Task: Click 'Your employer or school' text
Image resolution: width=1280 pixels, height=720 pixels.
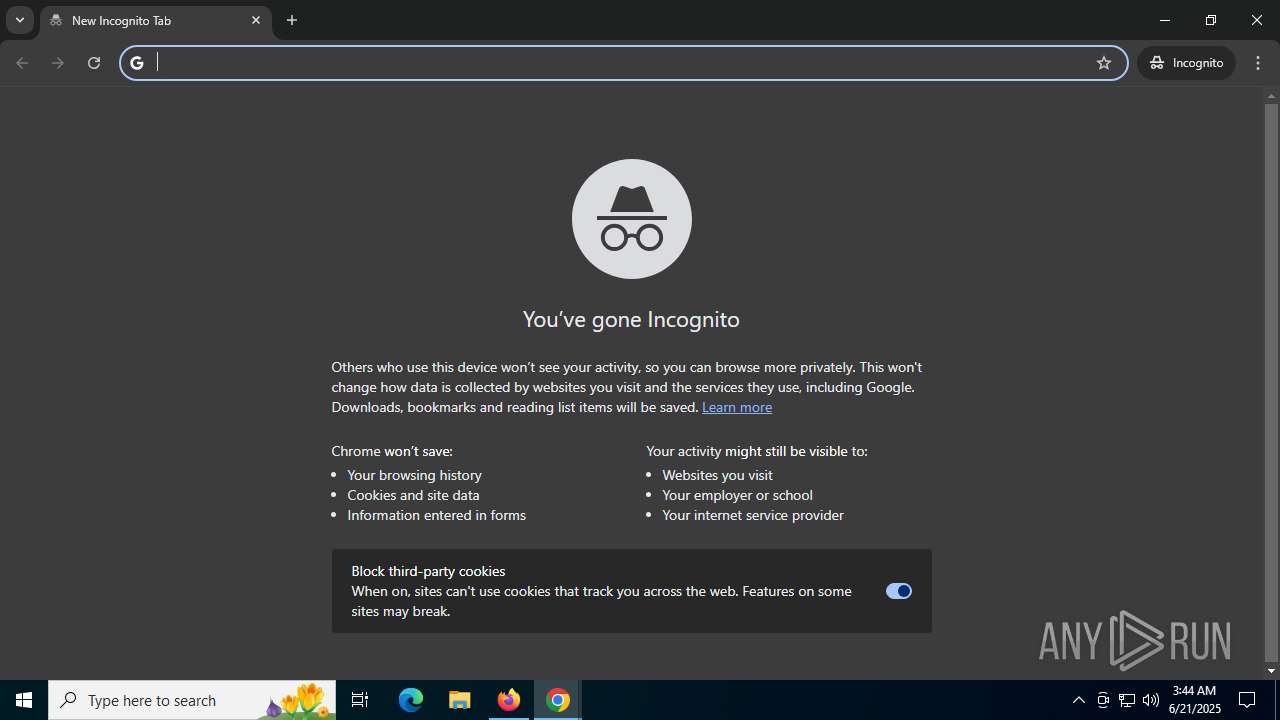Action: 737,495
